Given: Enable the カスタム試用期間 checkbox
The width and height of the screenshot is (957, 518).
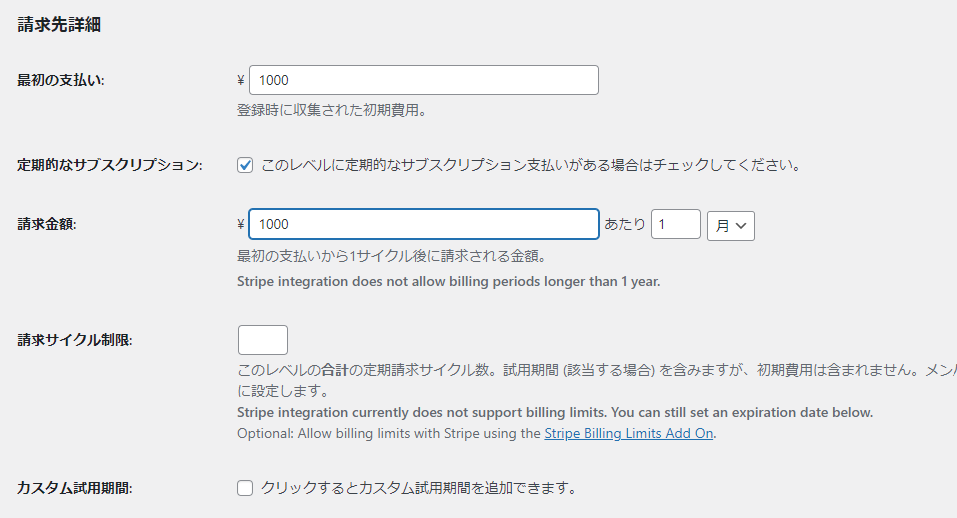Looking at the screenshot, I should point(245,488).
